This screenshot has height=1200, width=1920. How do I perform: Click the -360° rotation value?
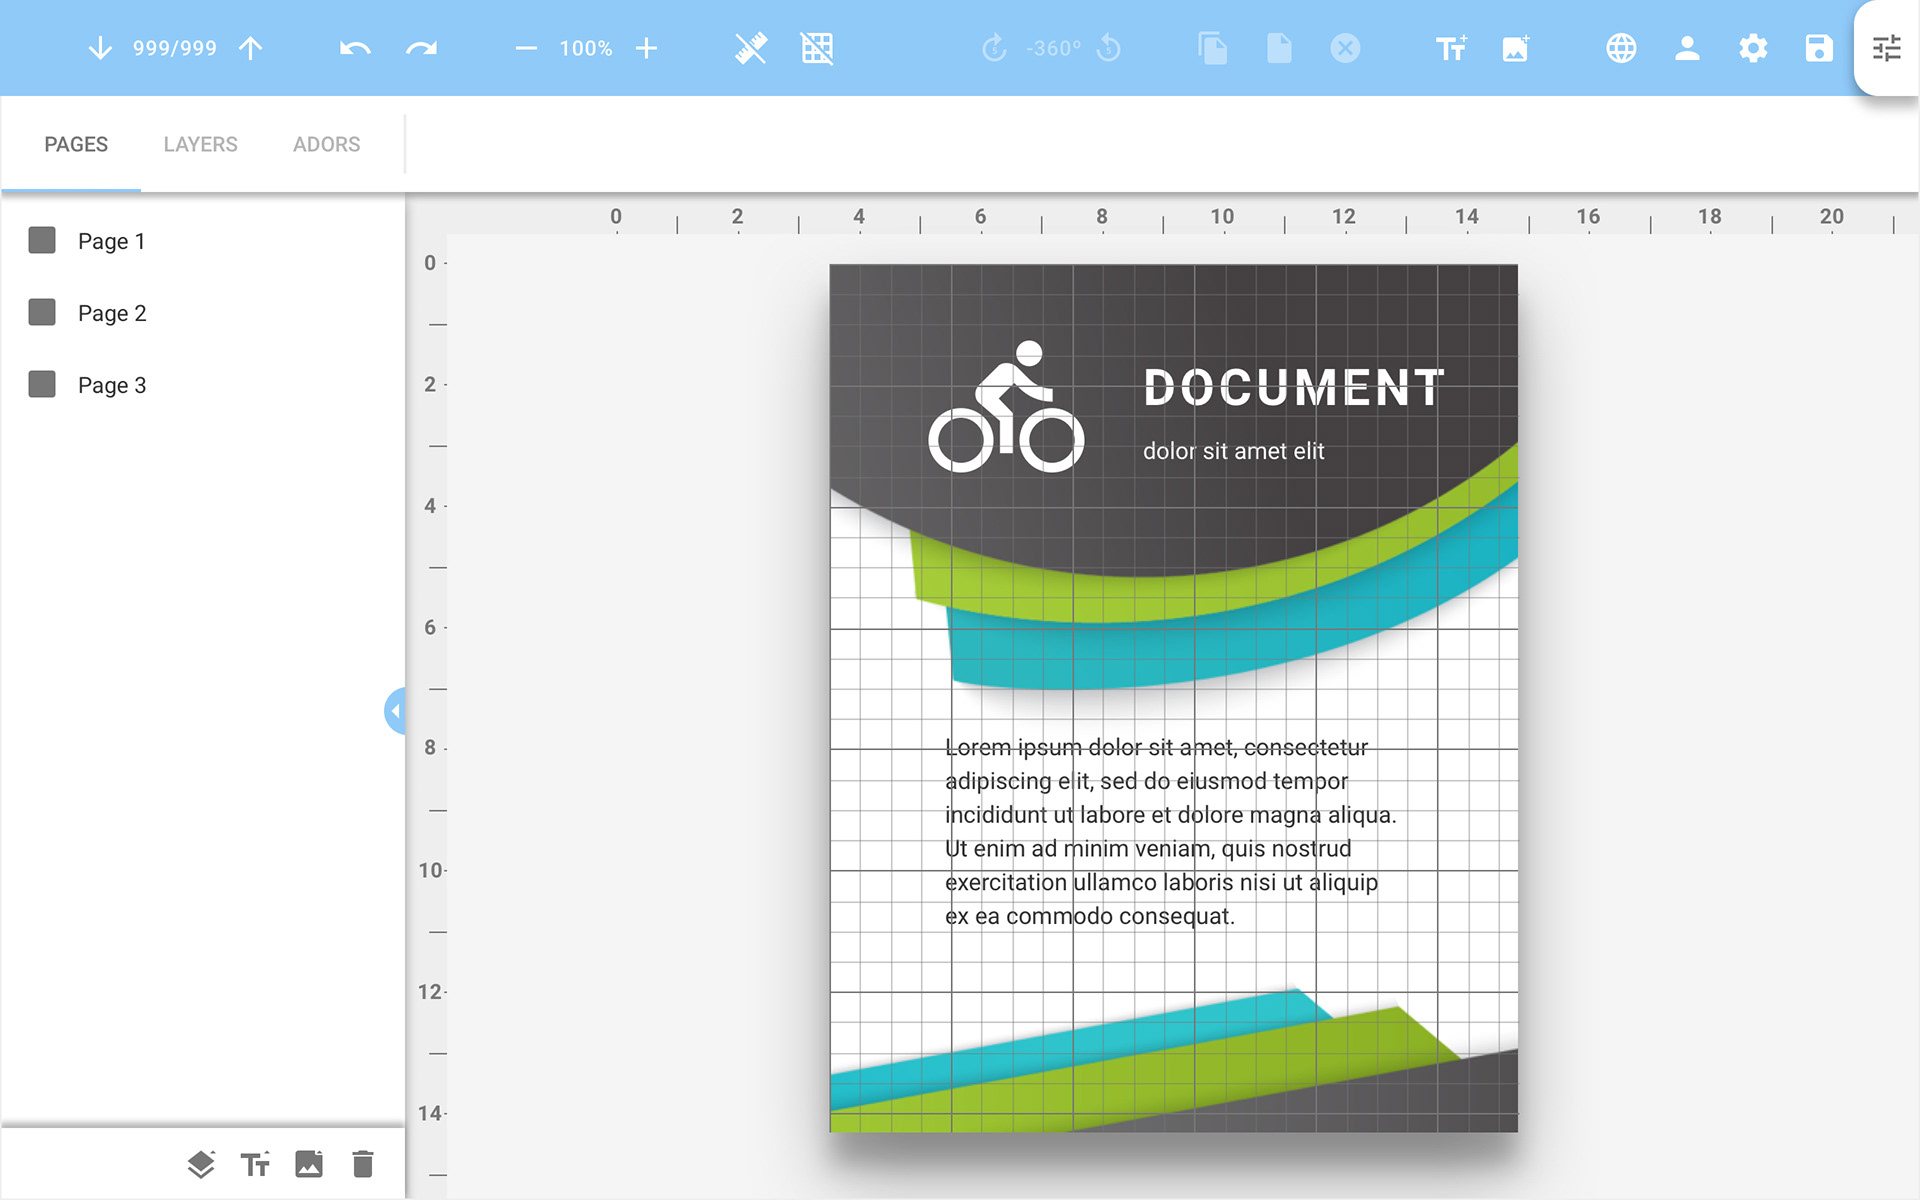1053,48
